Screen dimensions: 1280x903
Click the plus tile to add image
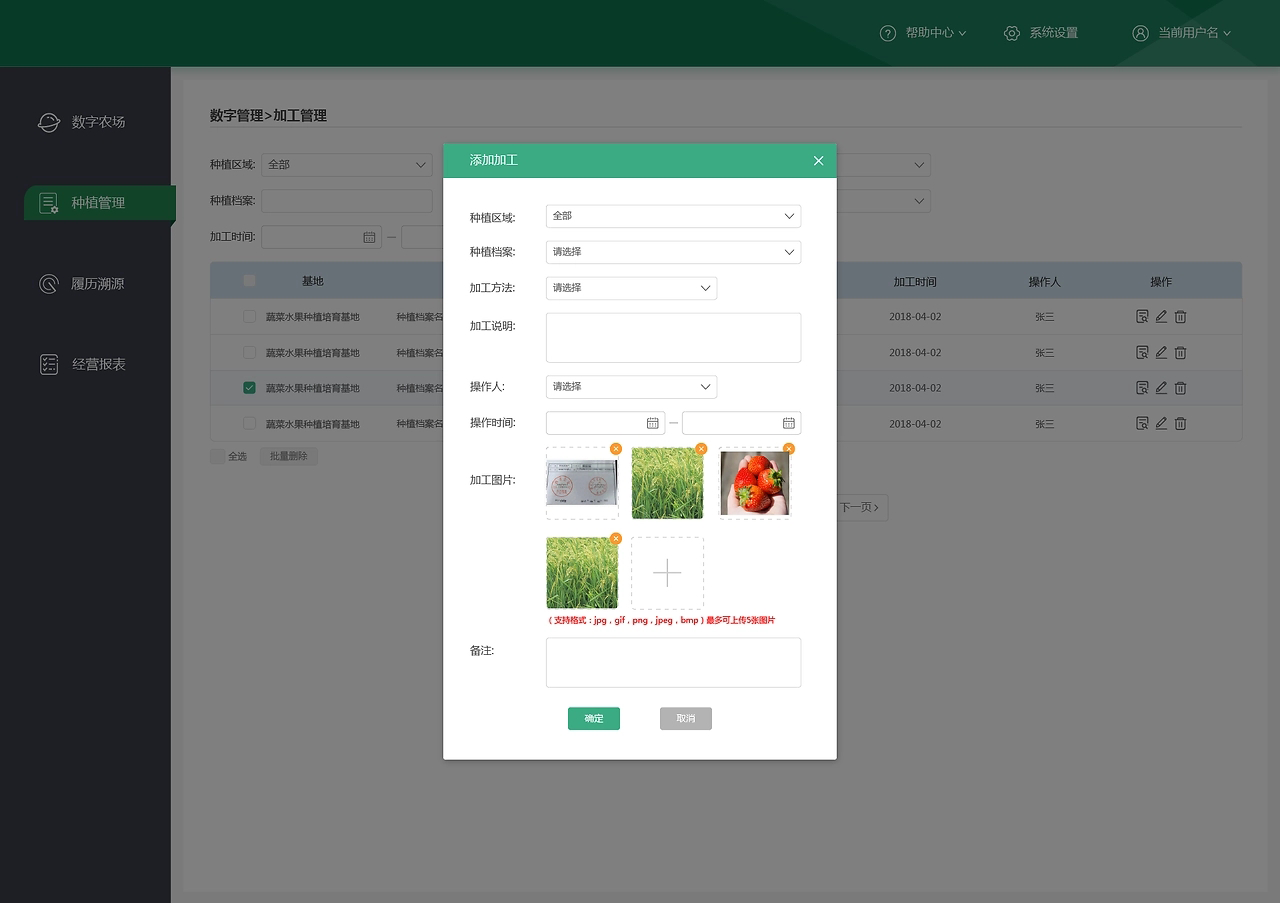click(x=667, y=573)
